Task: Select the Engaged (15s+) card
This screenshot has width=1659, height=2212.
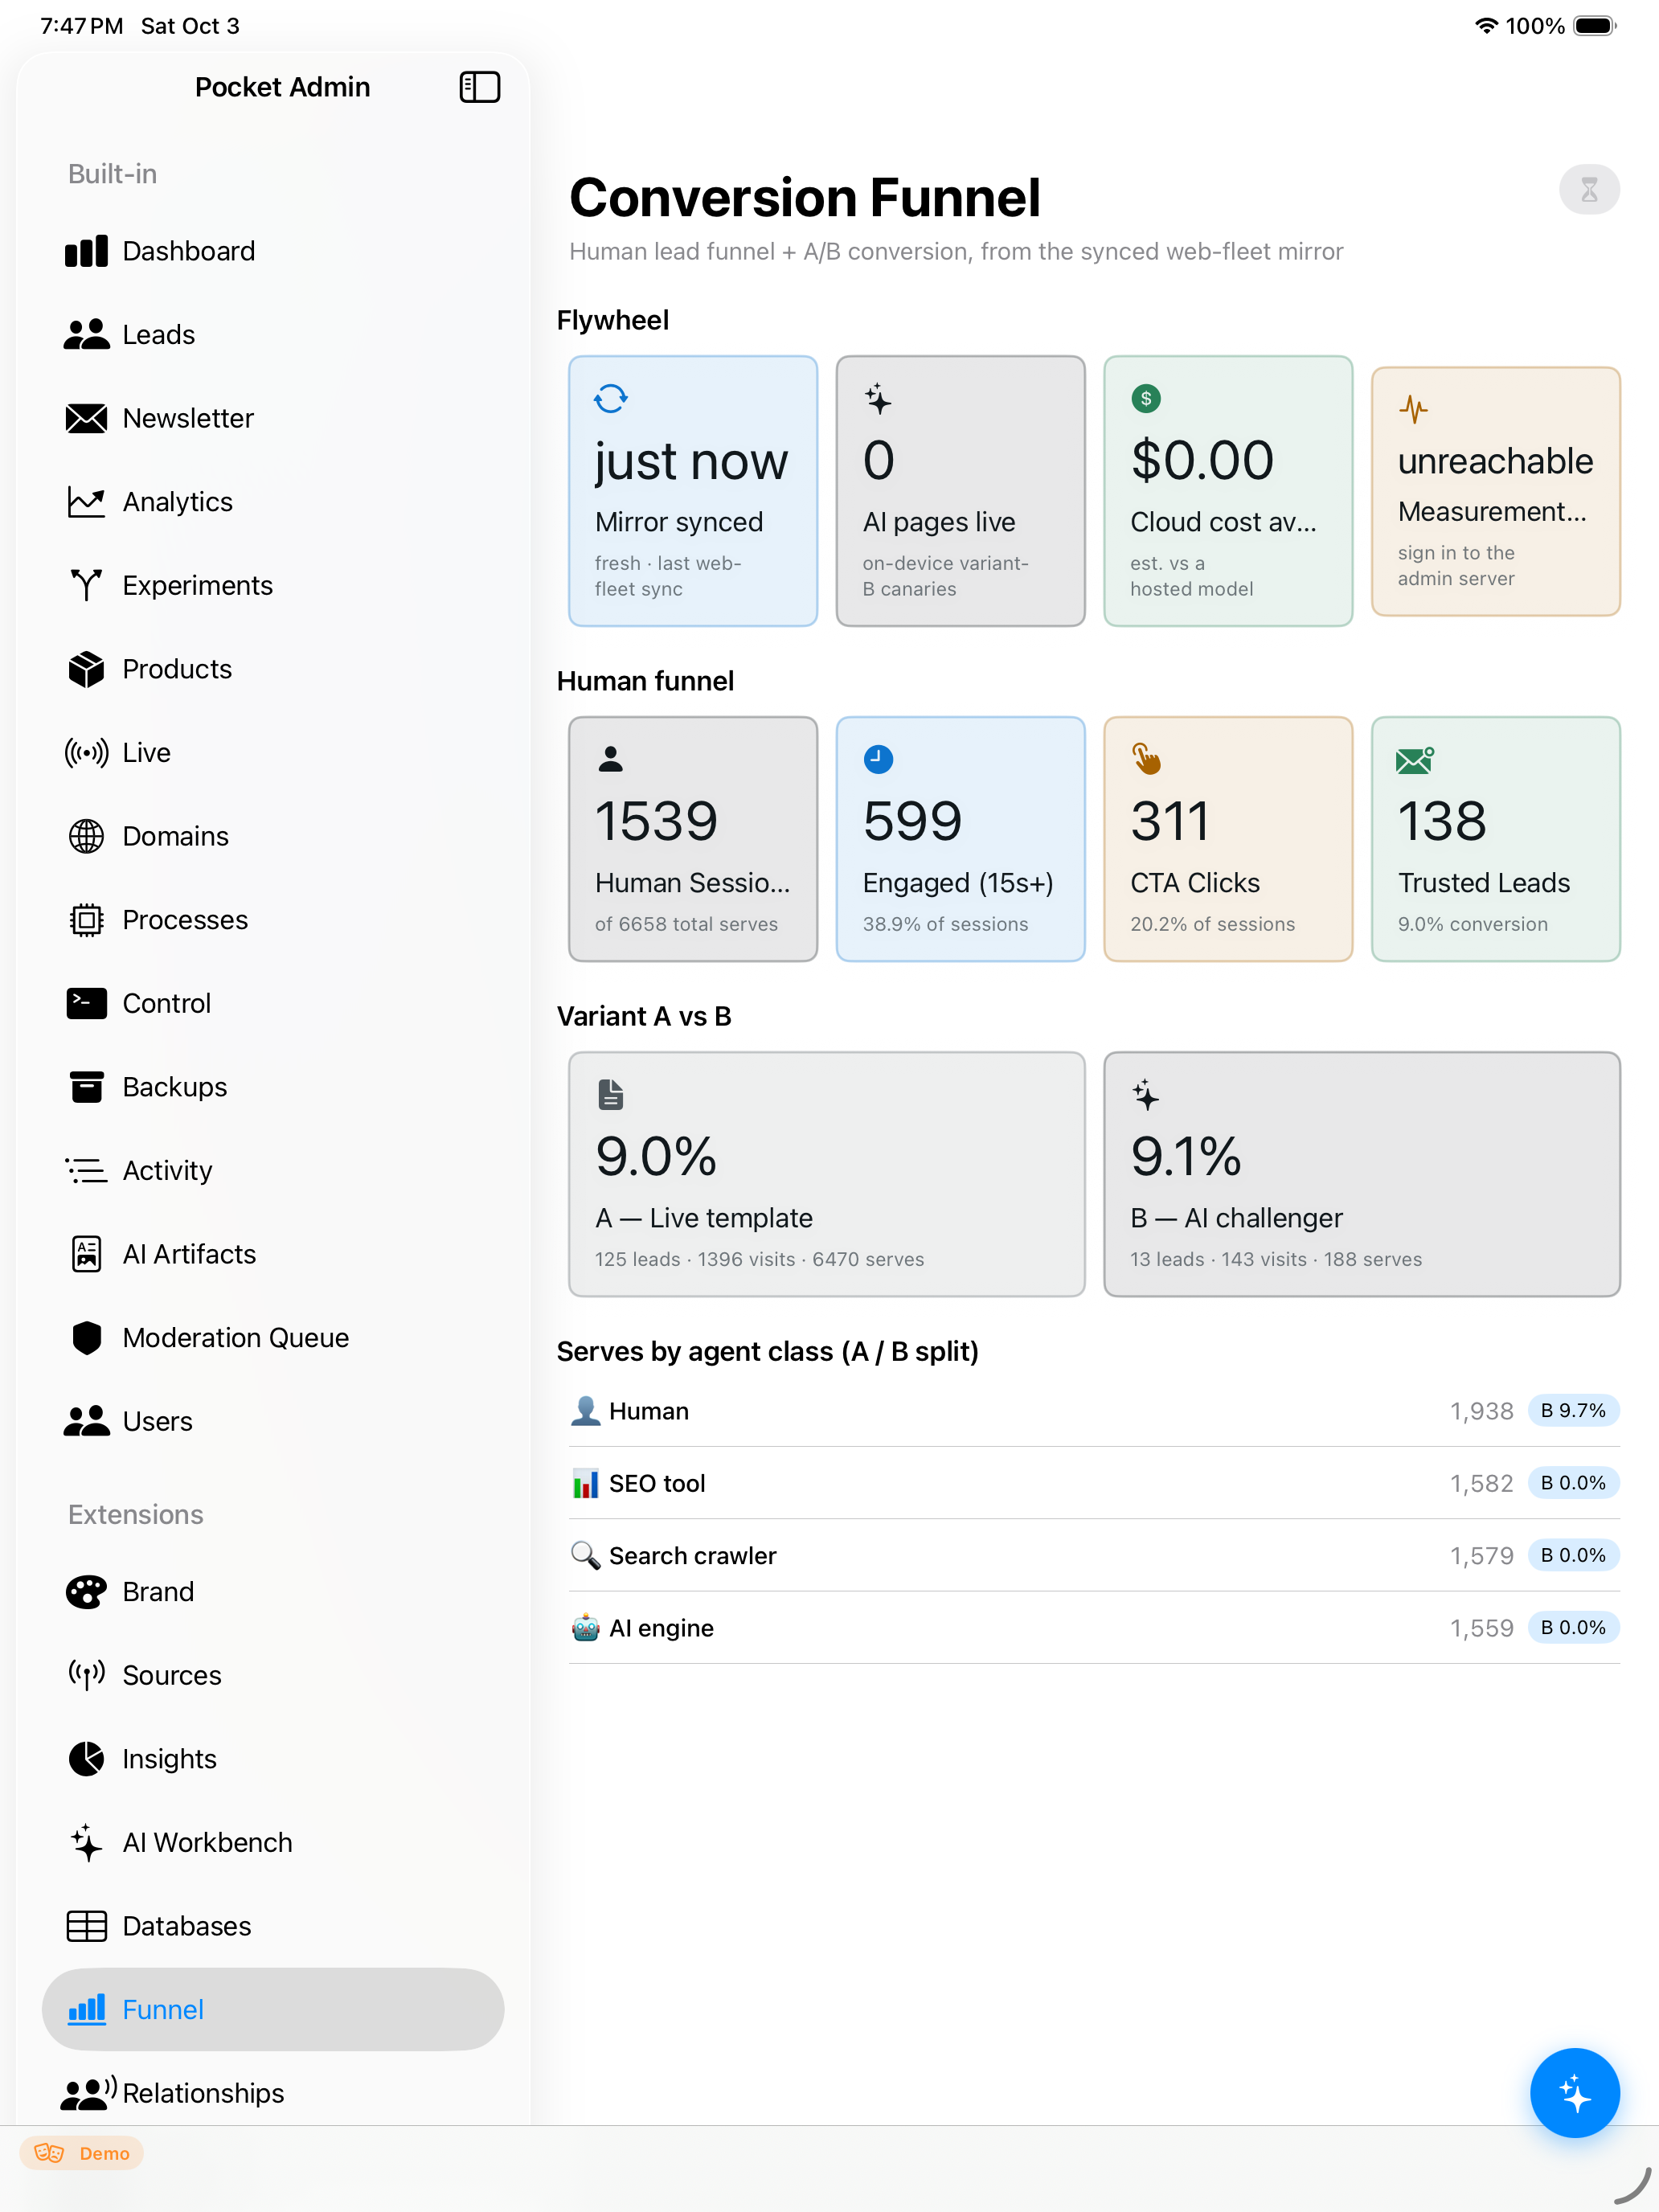Action: [960, 839]
